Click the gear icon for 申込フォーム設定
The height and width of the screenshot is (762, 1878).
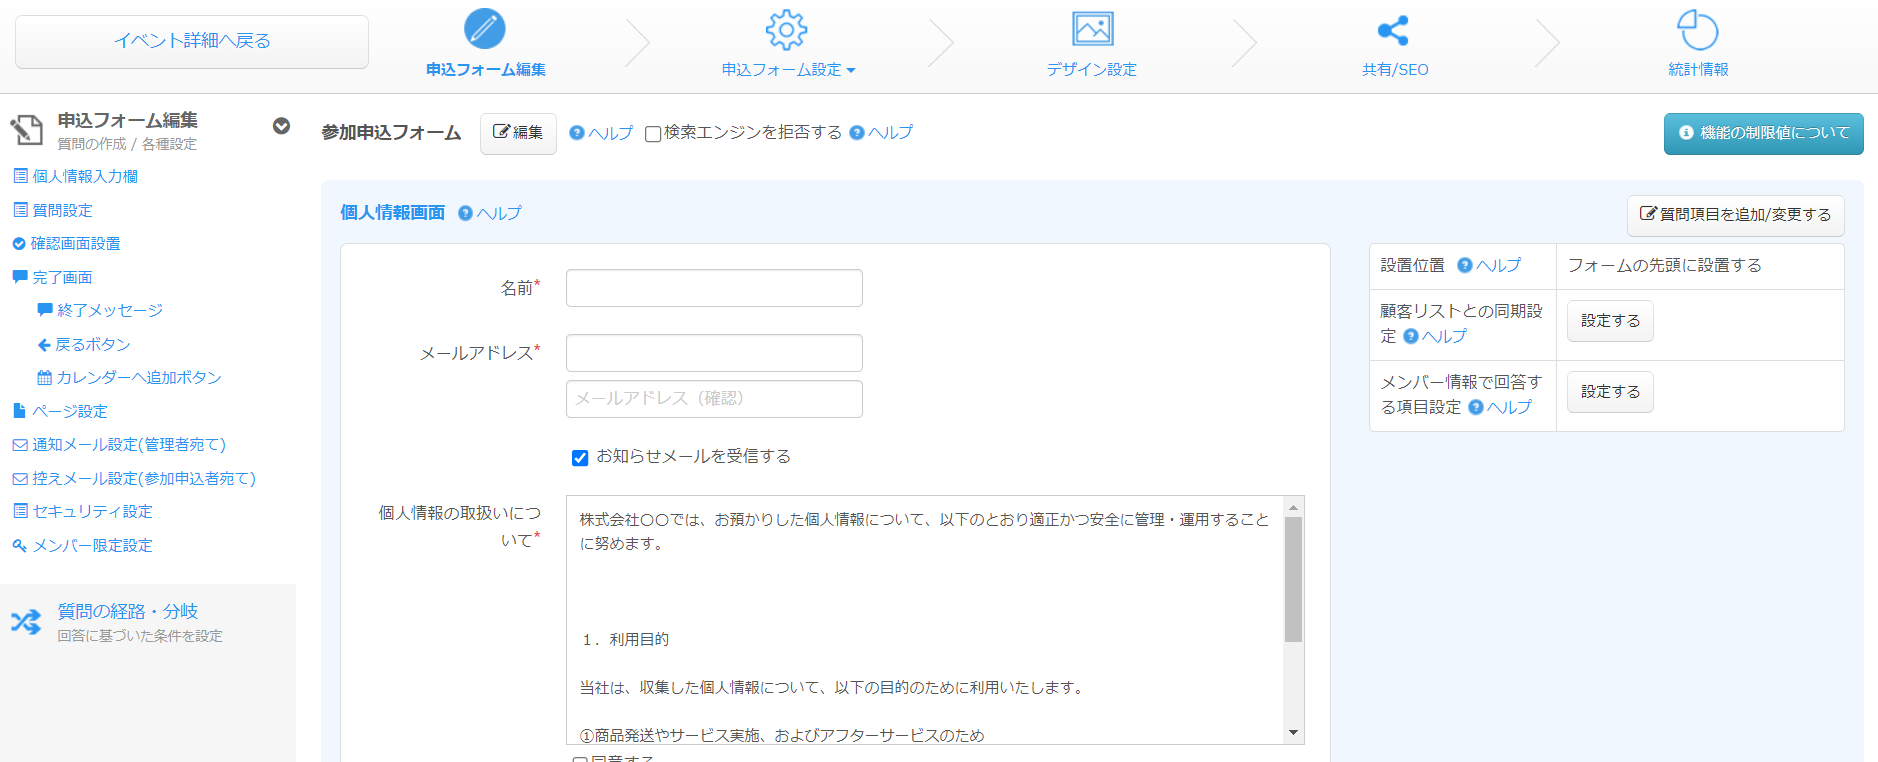click(x=786, y=30)
